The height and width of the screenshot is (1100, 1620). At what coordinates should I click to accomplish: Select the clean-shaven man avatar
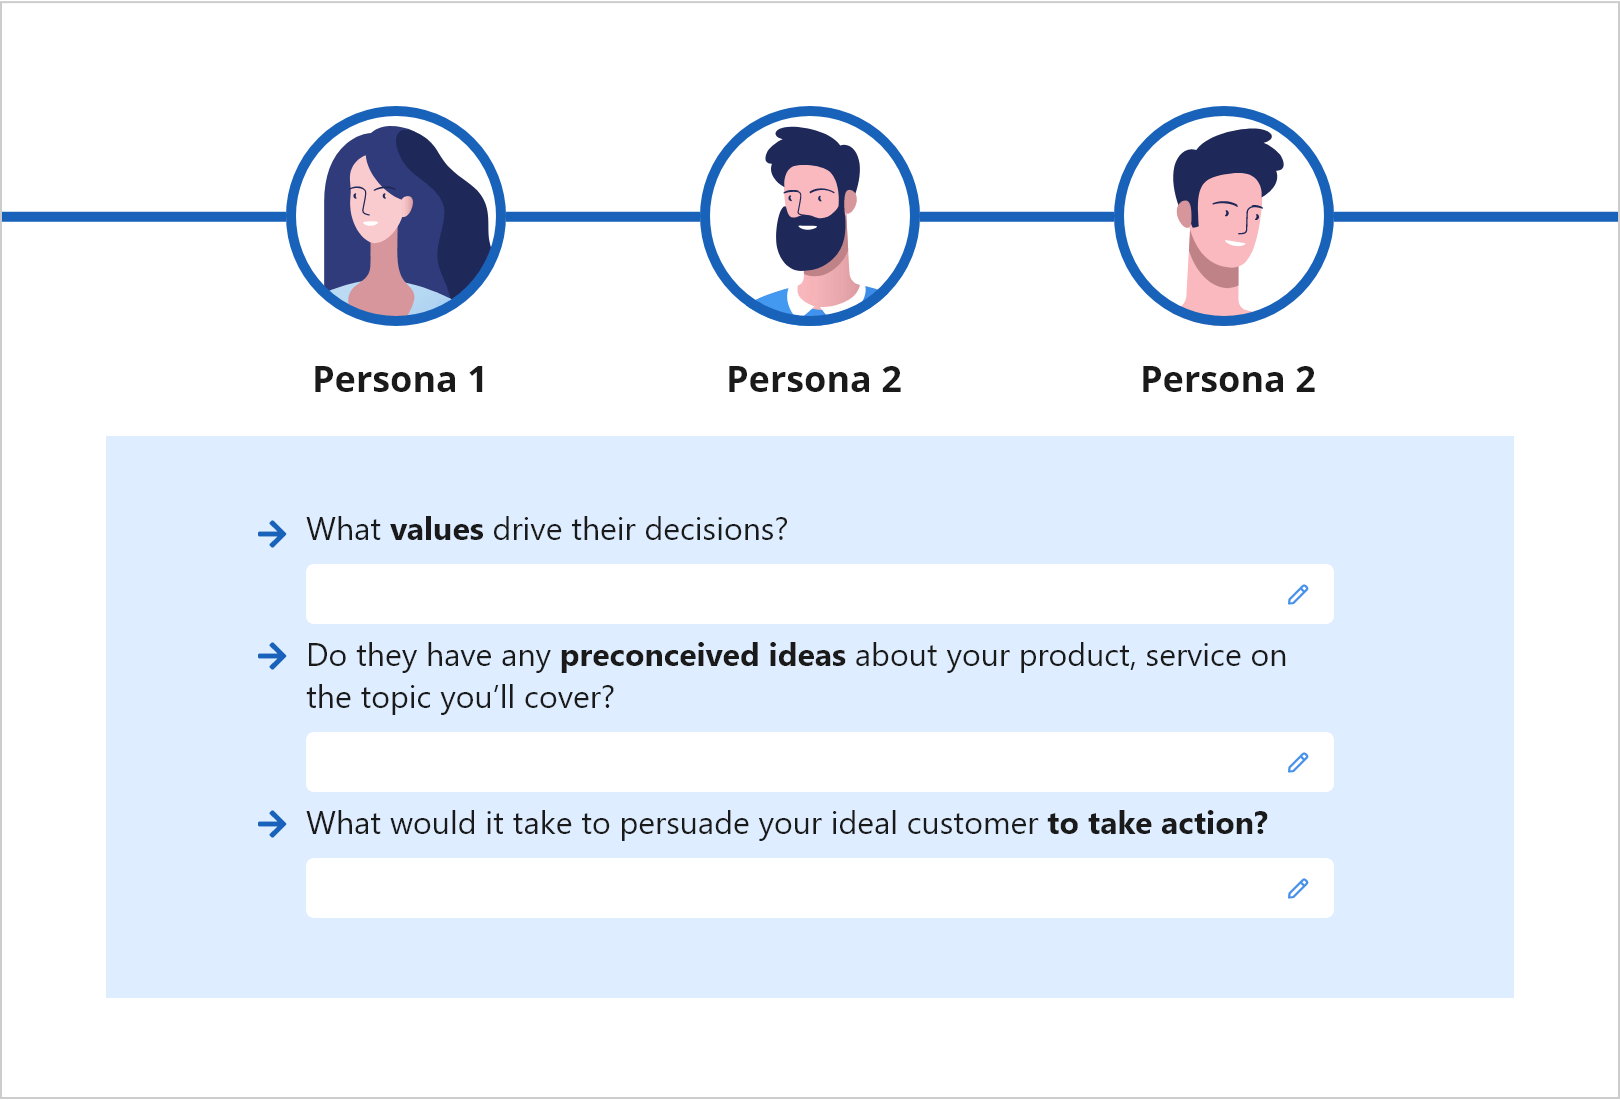[1224, 216]
